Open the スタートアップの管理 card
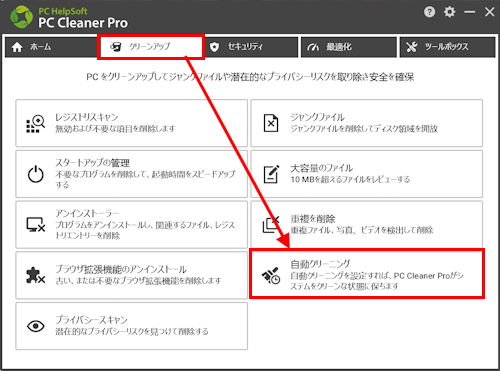The height and width of the screenshot is (371, 500). (132, 174)
